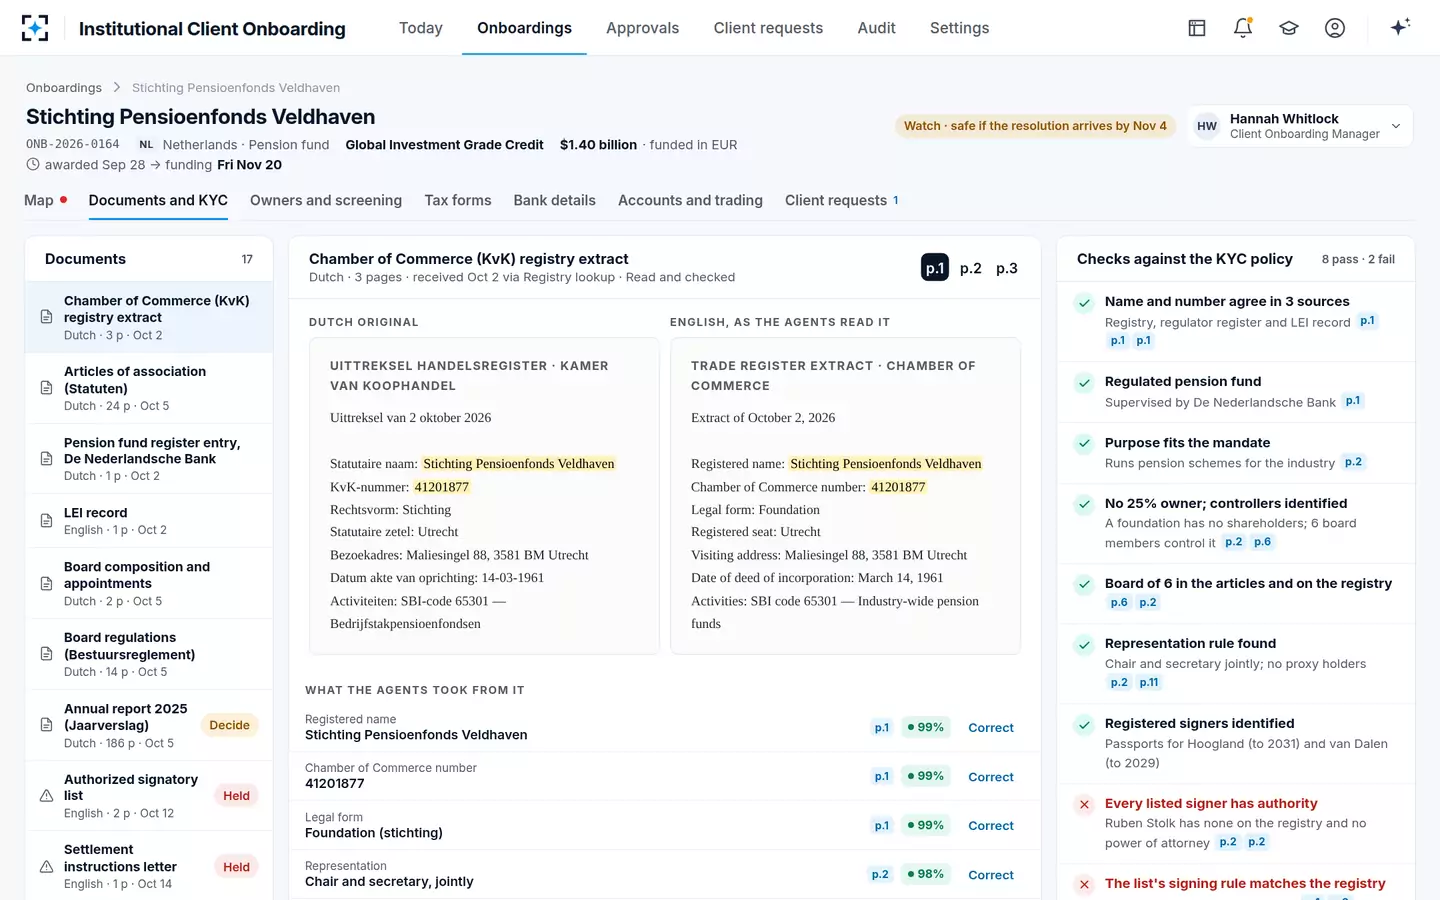Screen dimensions: 1440x900
Task: Click the fail icon for Every listed signer has authority
Action: [x=1084, y=805]
